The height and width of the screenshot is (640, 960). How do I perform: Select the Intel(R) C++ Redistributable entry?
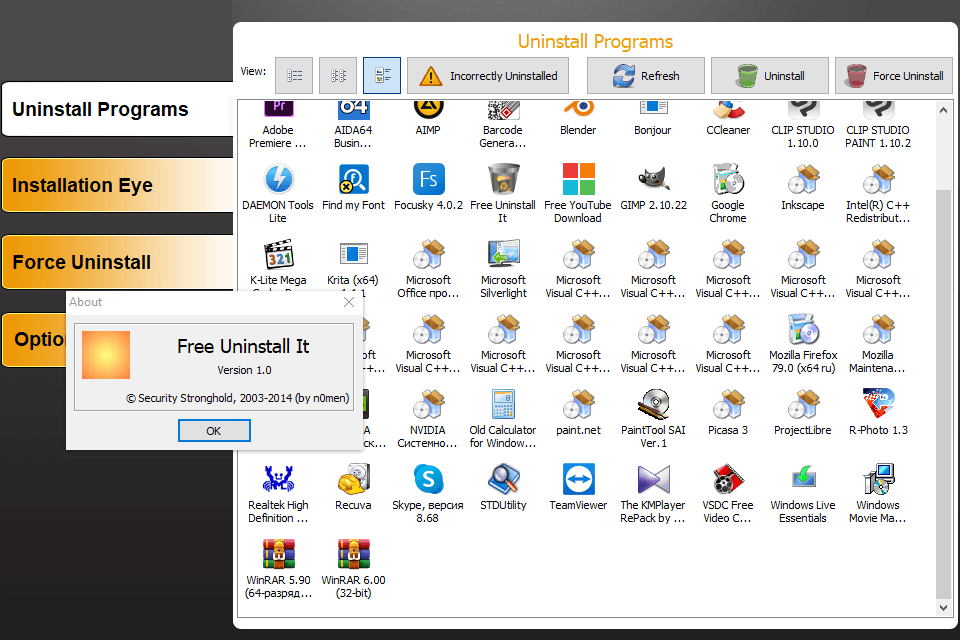click(878, 194)
